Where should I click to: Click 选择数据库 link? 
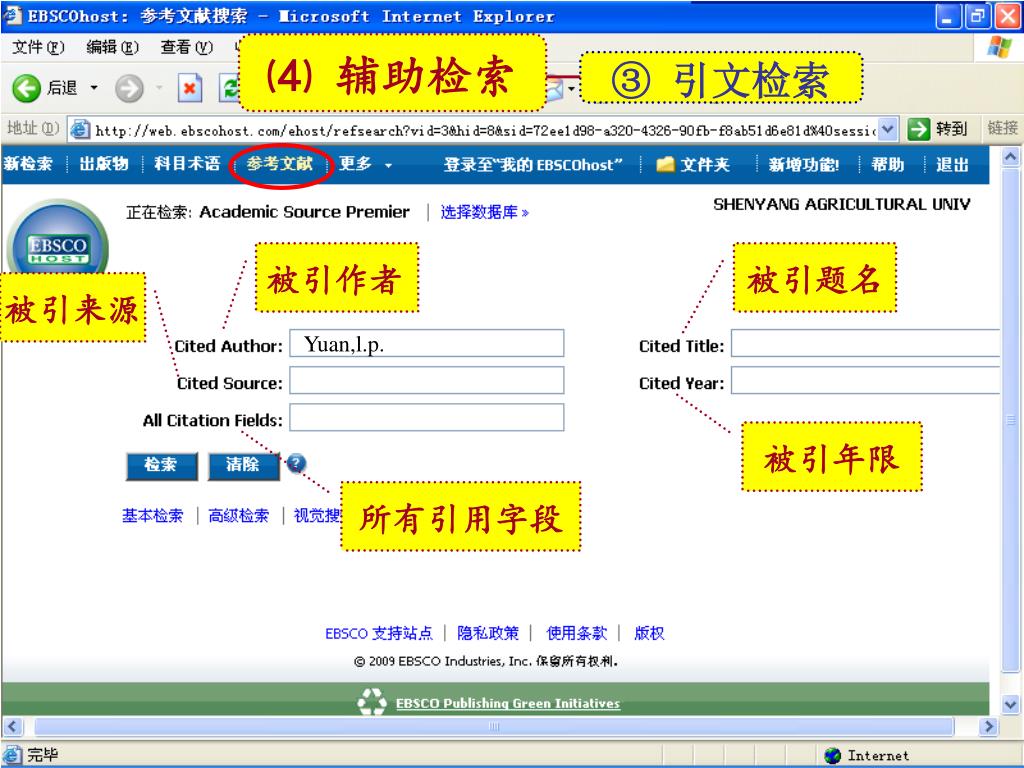coord(485,212)
